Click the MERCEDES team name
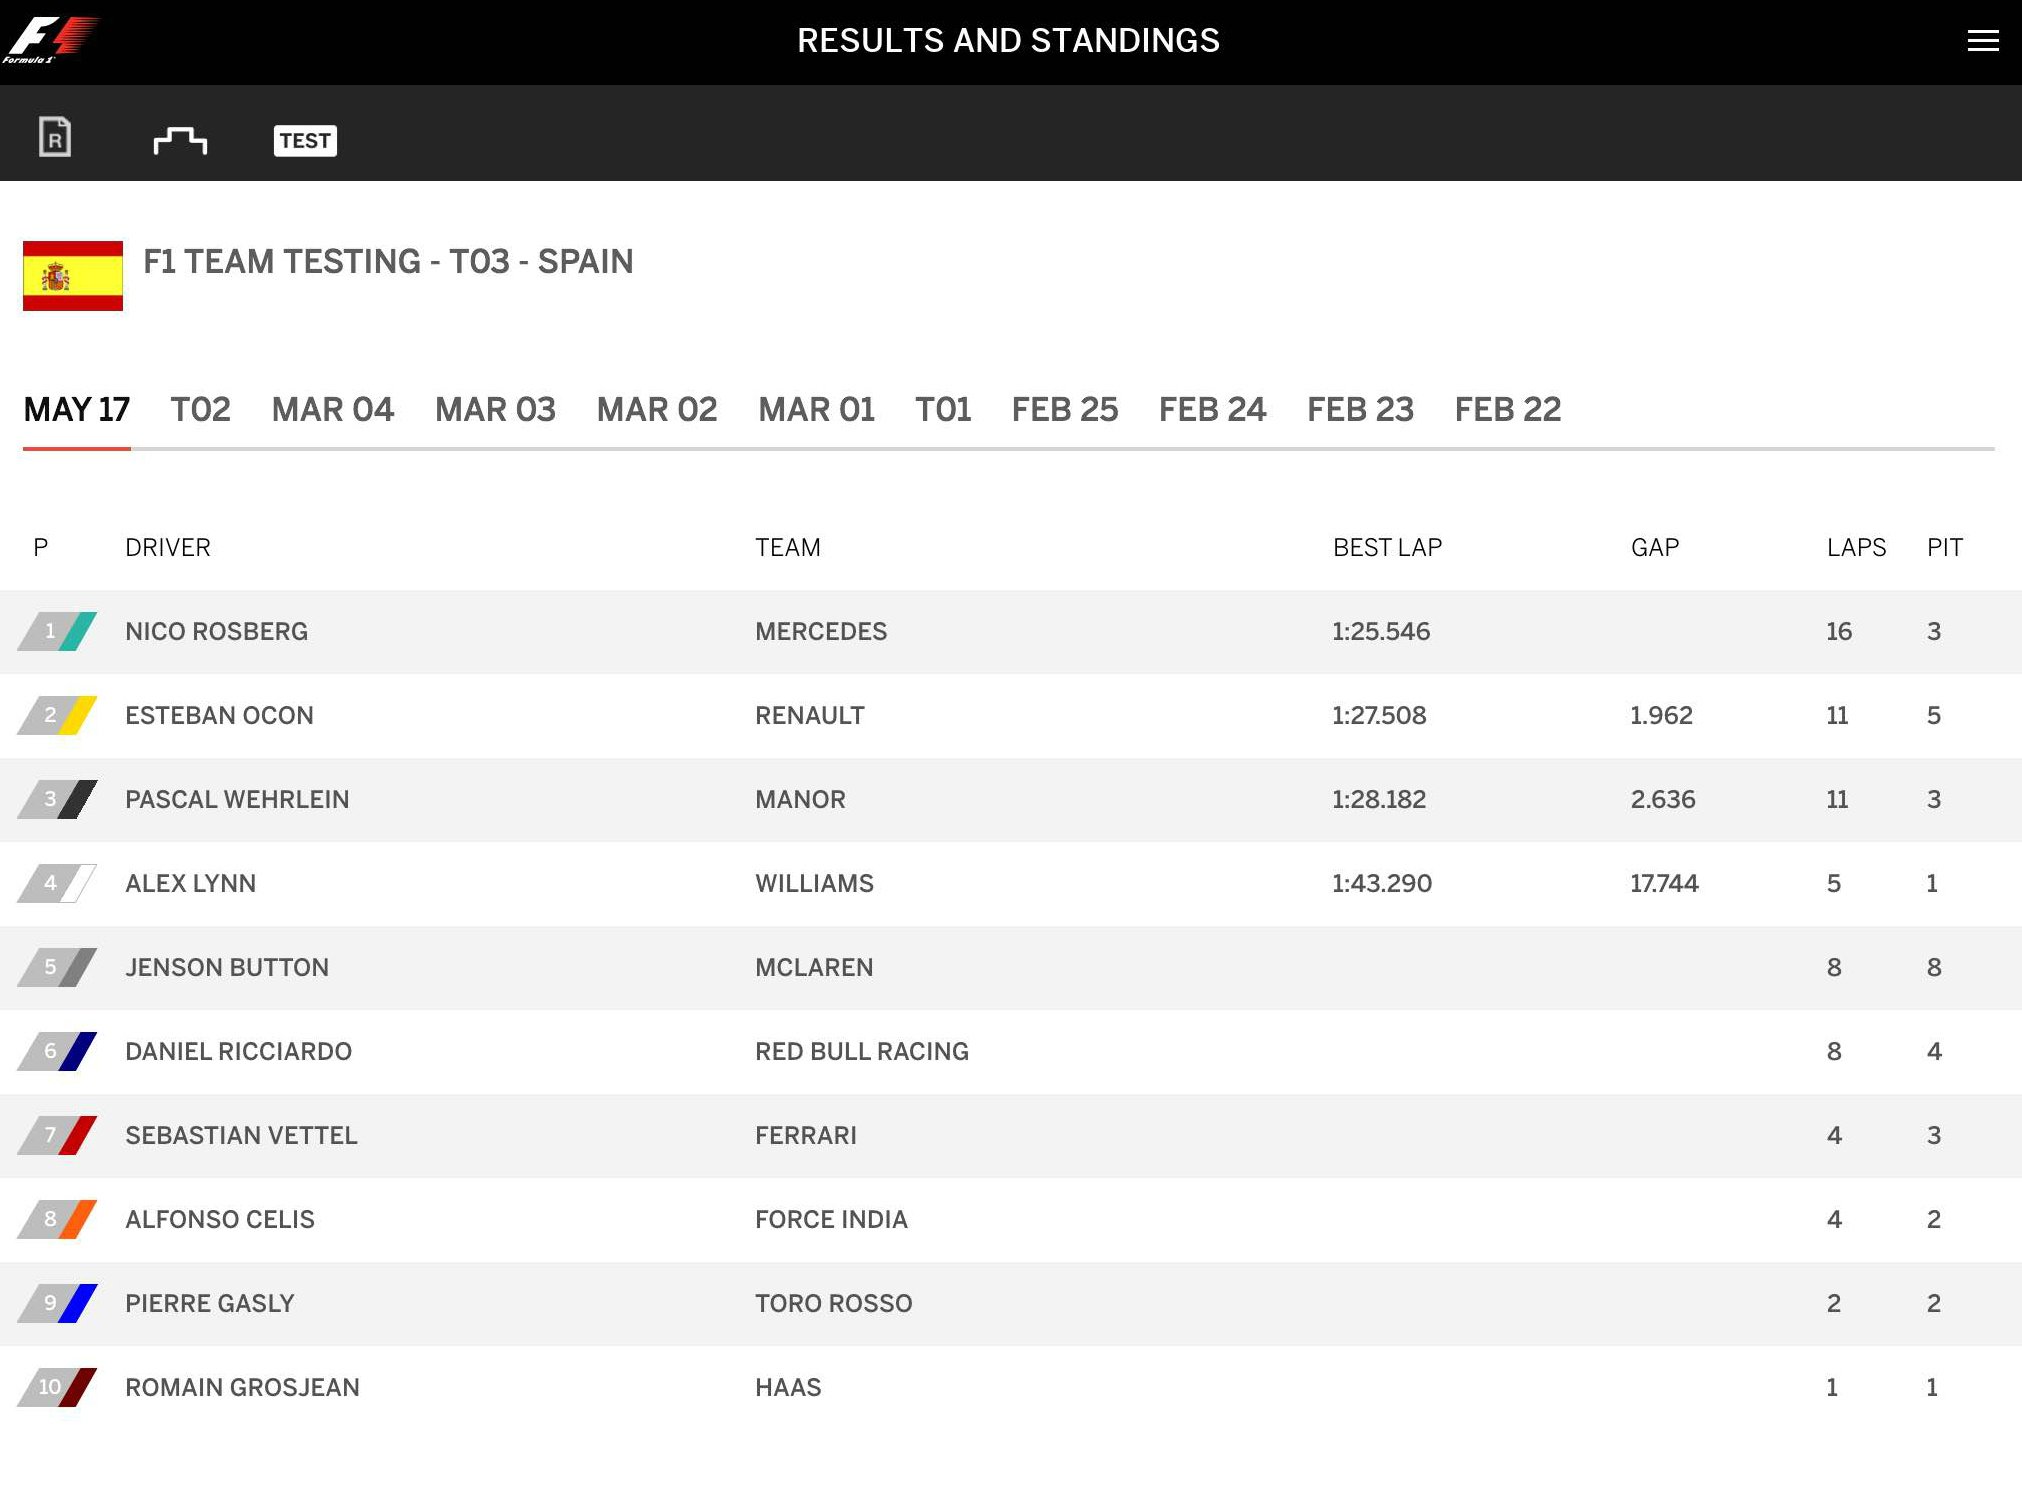This screenshot has height=1489, width=2022. click(x=821, y=632)
